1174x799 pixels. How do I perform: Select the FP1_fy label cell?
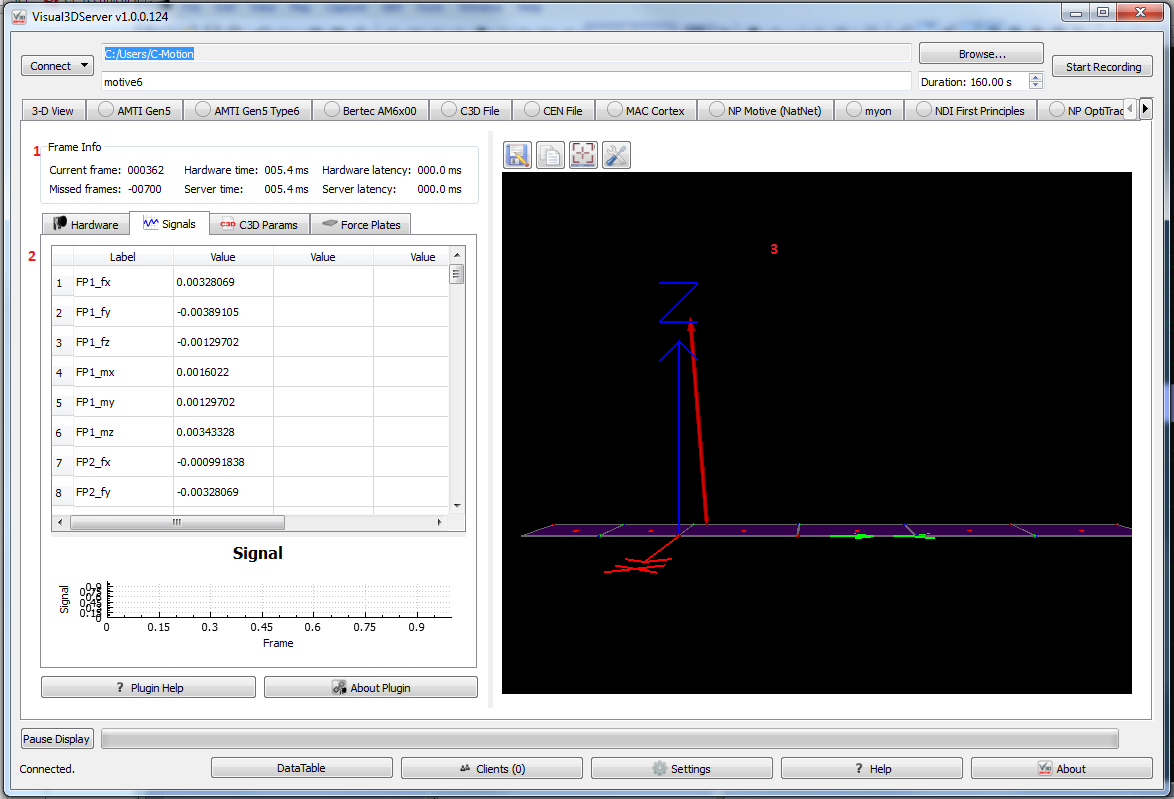[x=124, y=312]
